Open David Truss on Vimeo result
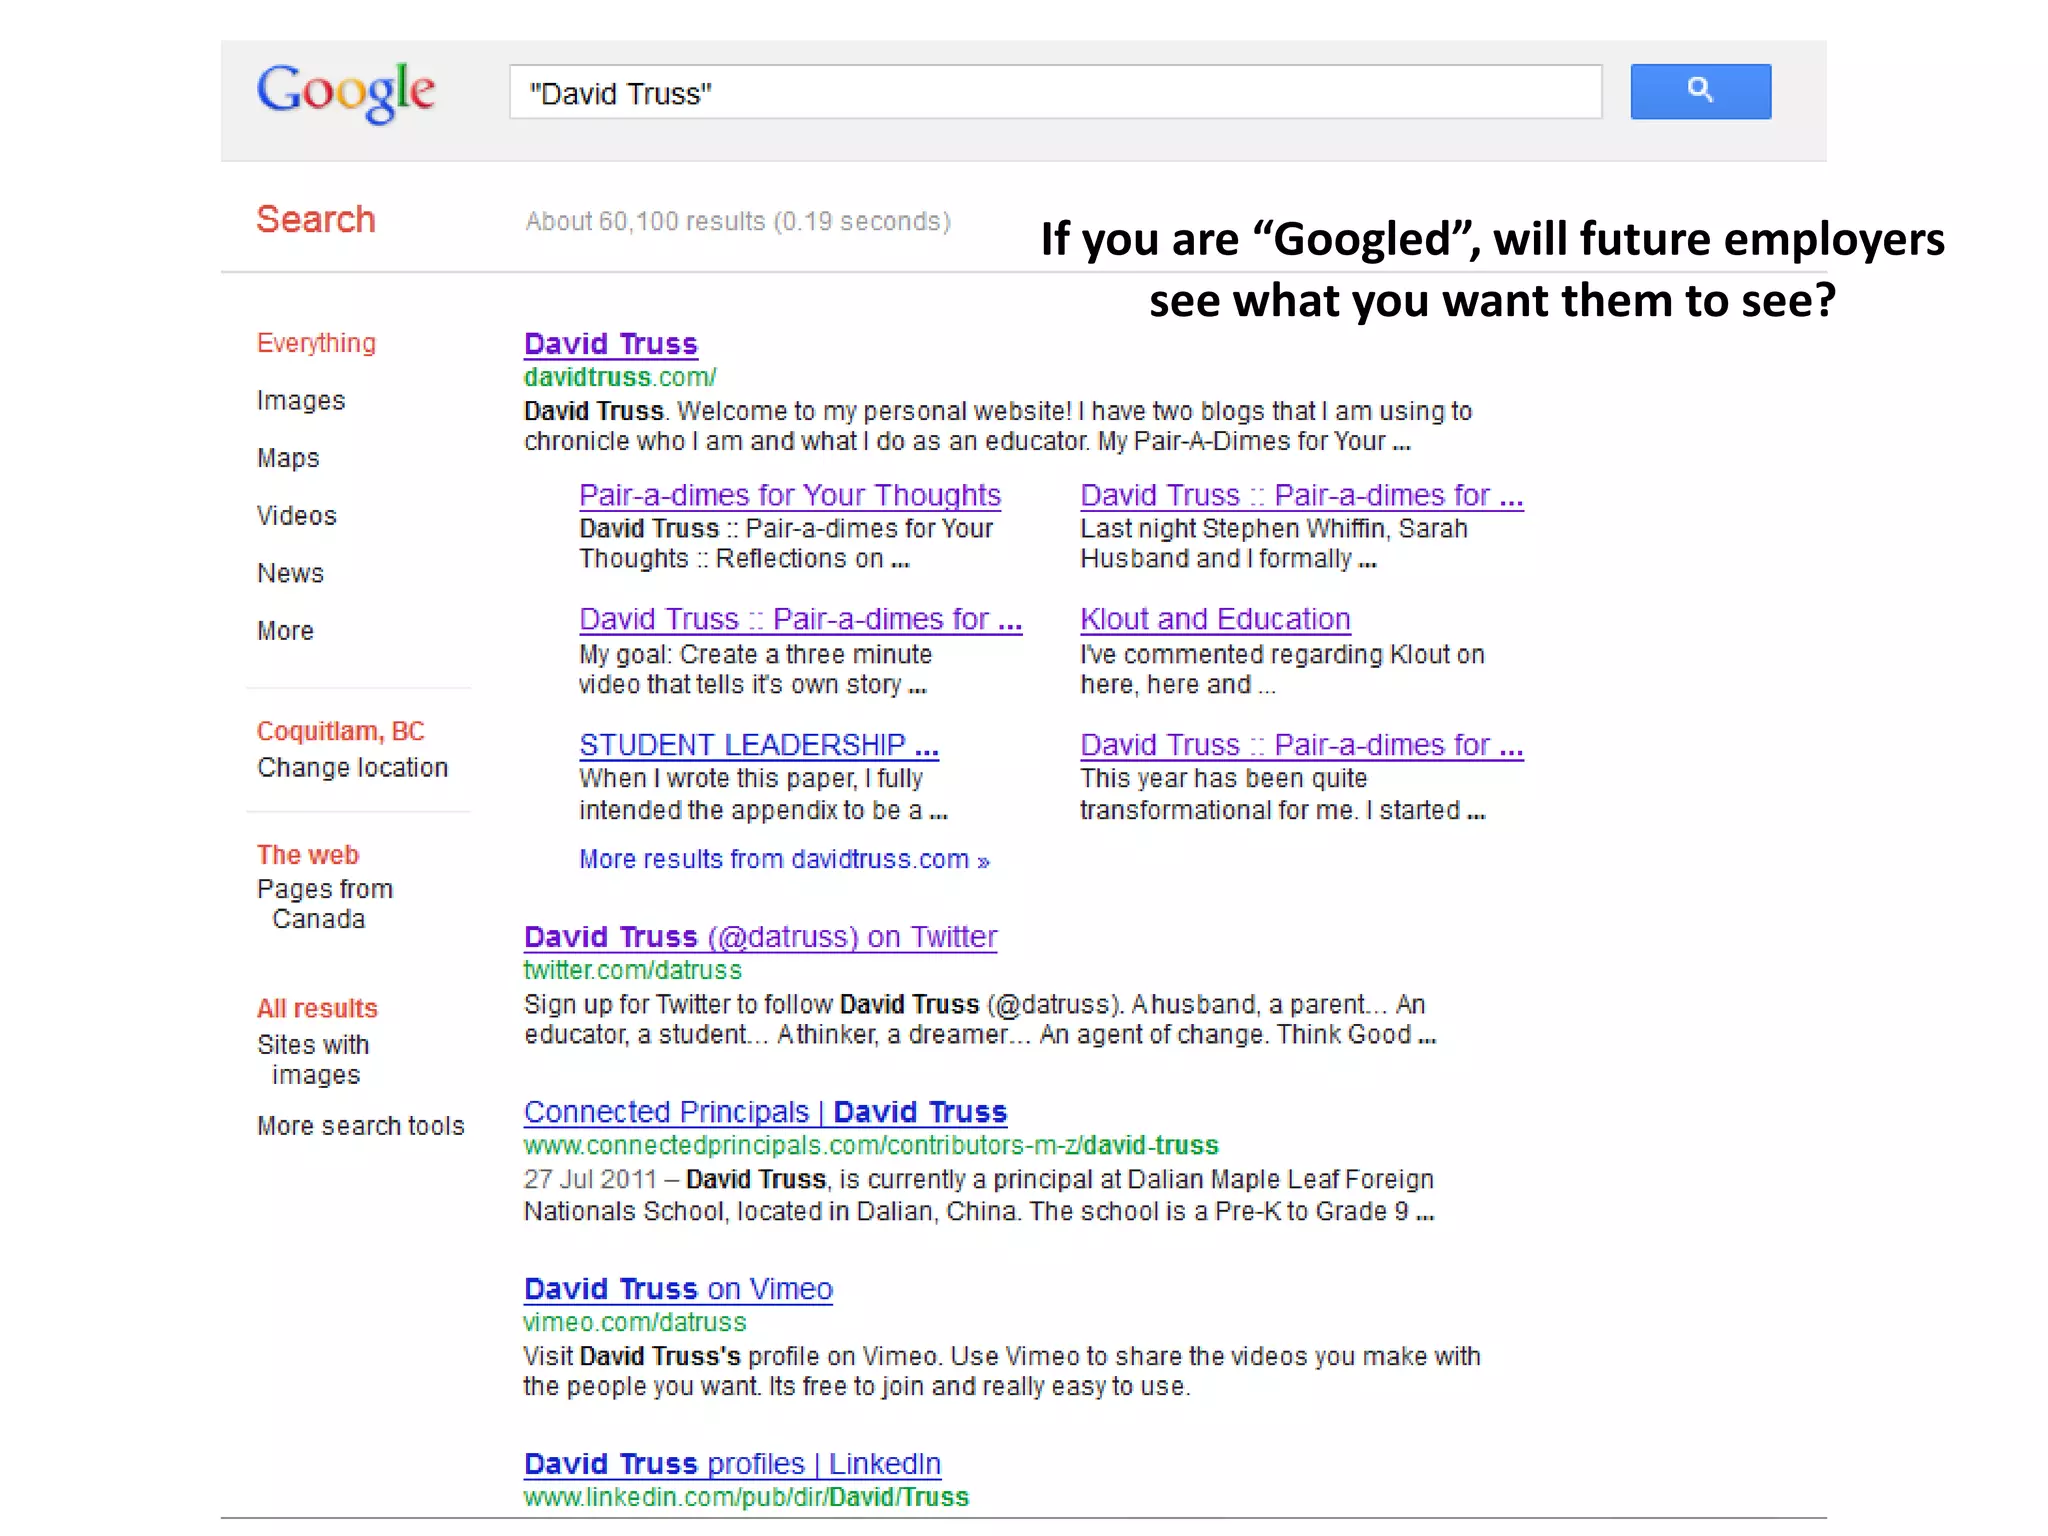Viewport: 2048px width, 1536px height. point(678,1289)
